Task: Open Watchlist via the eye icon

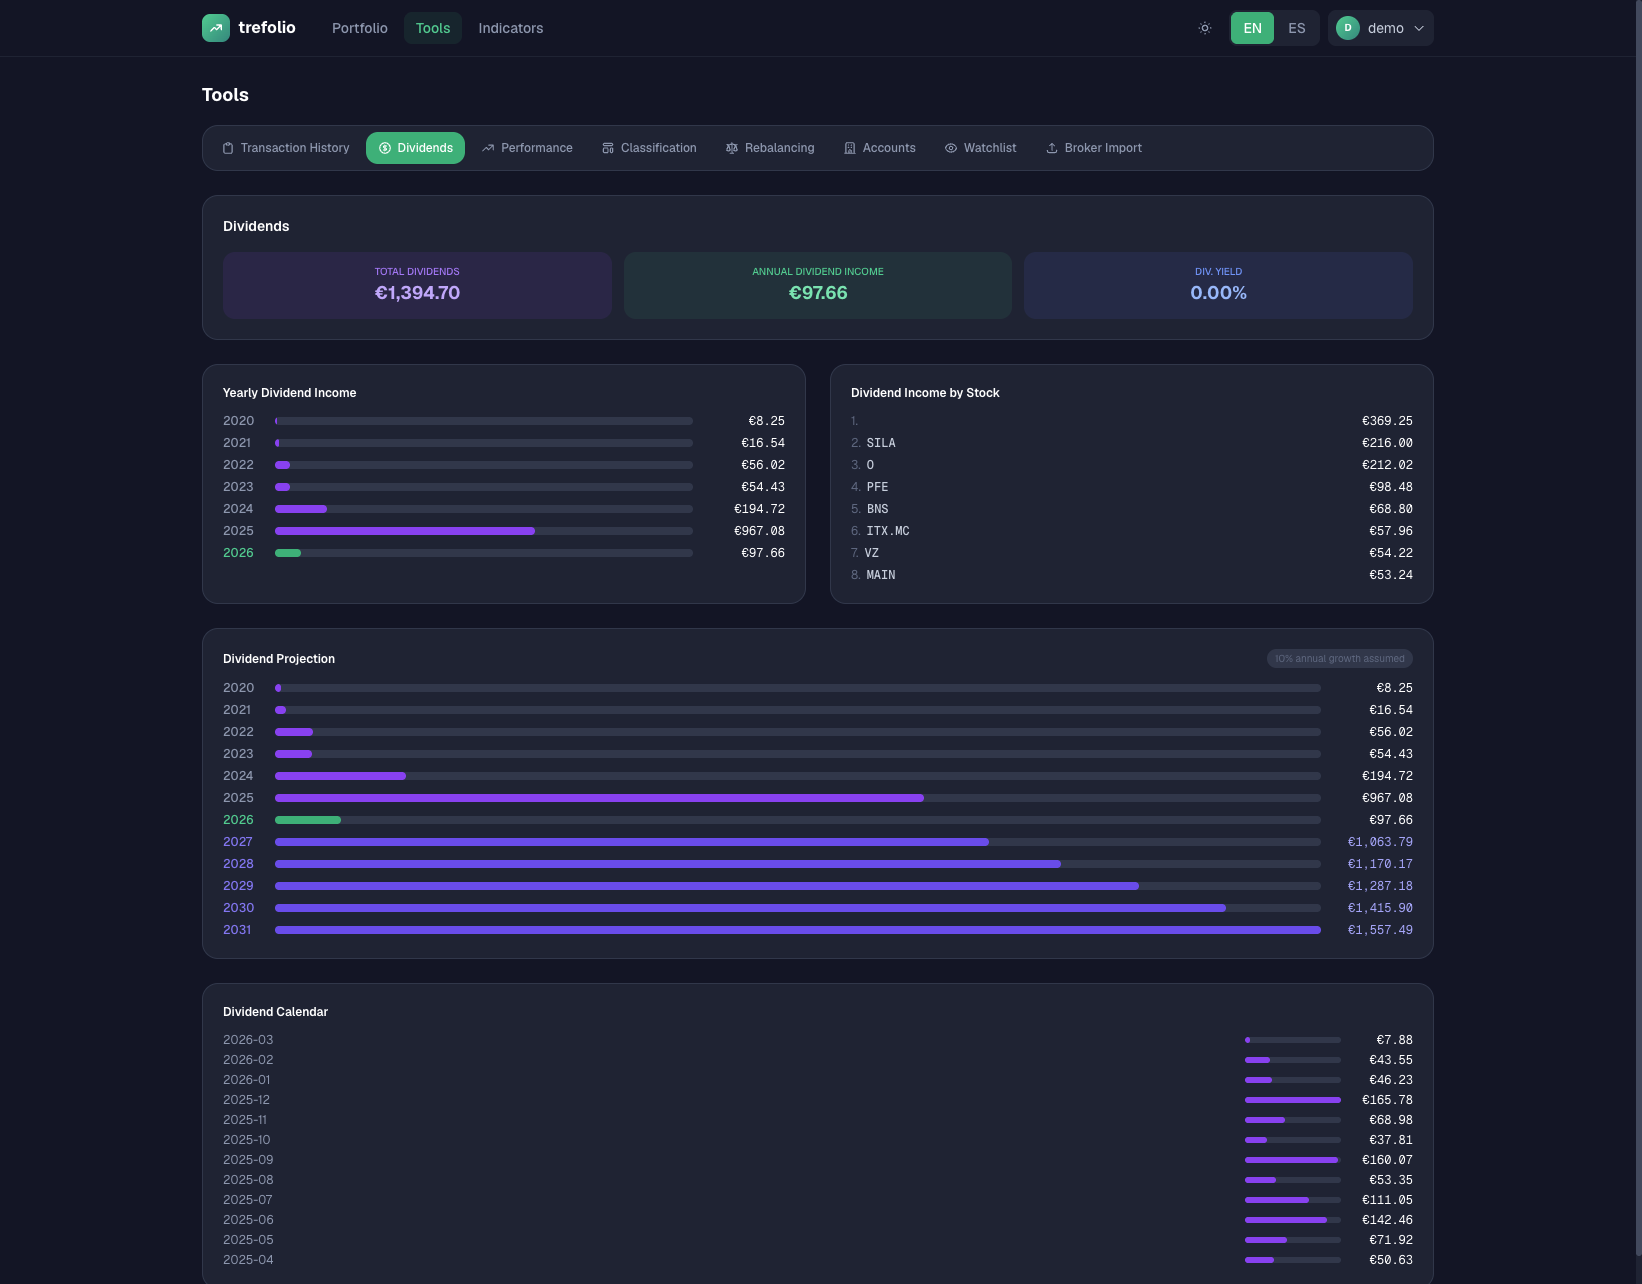Action: click(x=950, y=147)
